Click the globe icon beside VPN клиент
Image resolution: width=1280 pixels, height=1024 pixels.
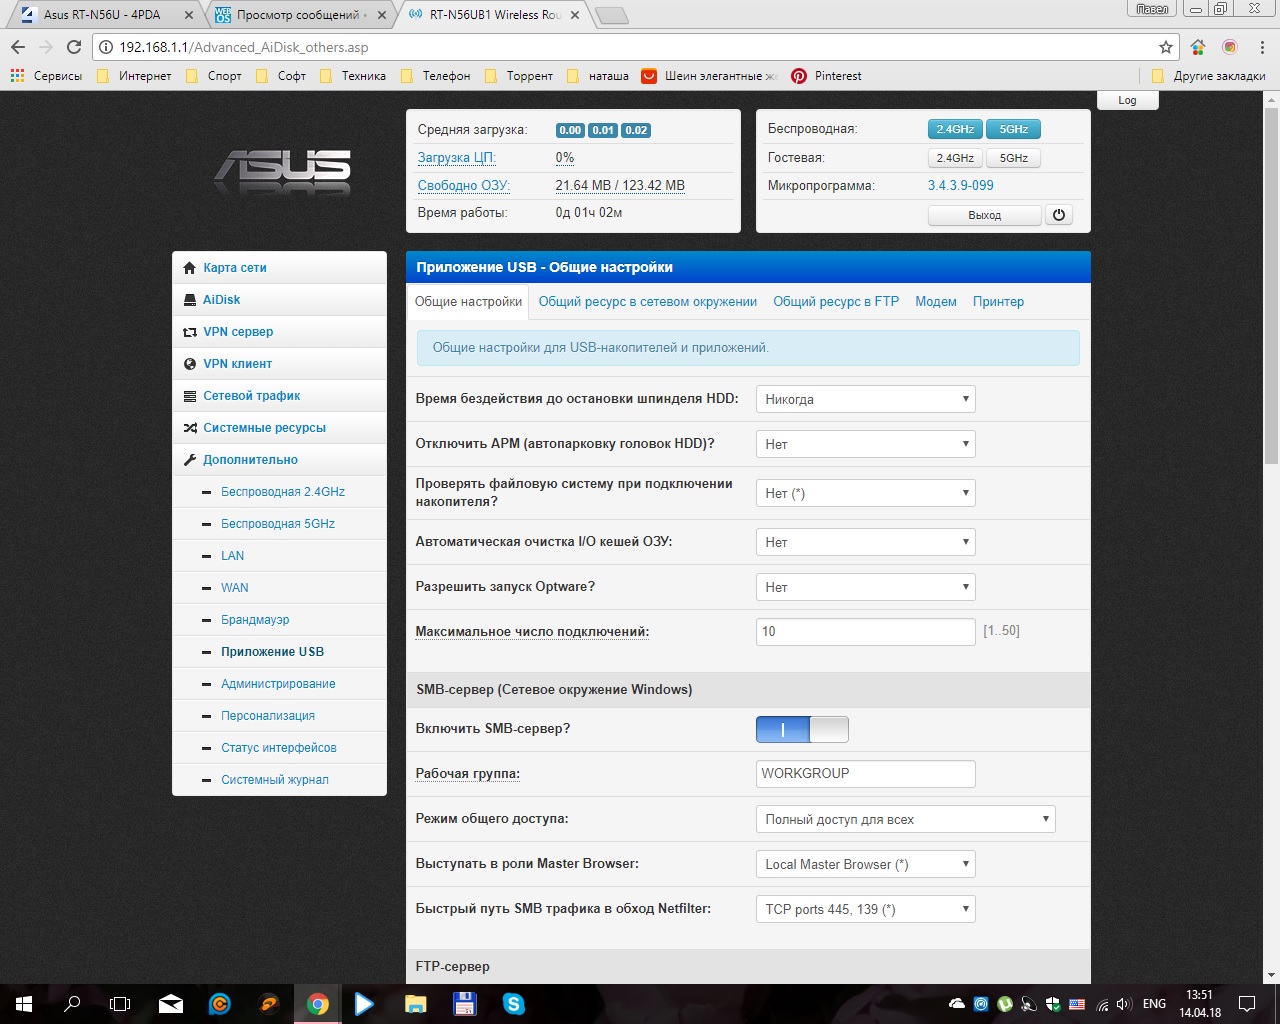(x=190, y=364)
